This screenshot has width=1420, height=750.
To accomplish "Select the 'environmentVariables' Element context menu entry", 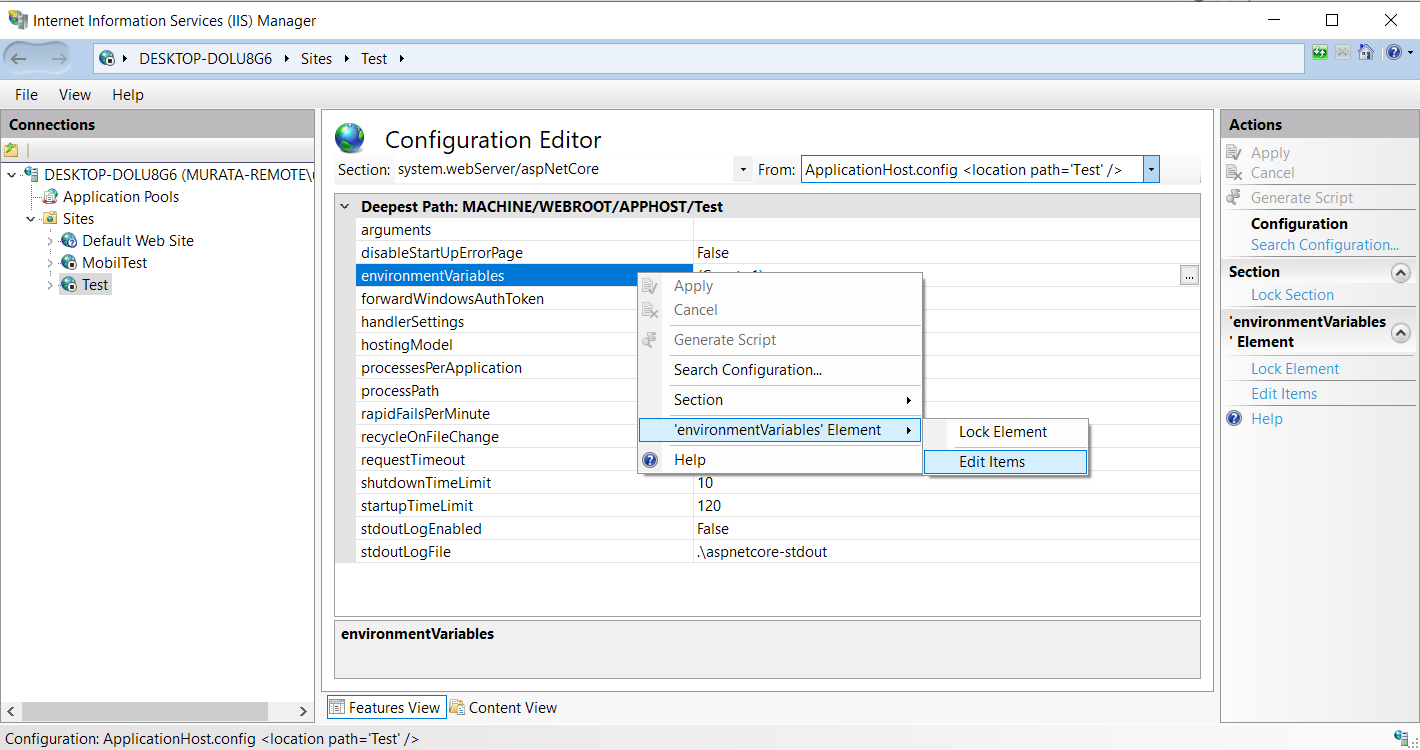I will click(x=779, y=430).
